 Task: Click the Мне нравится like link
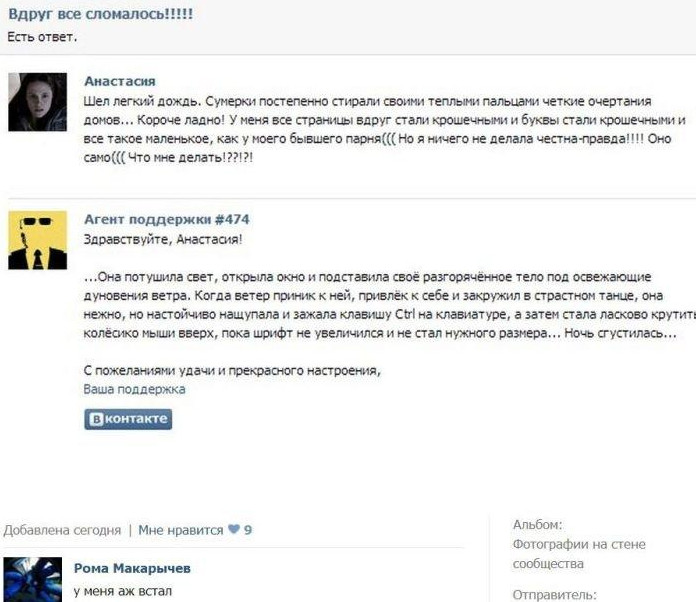point(181,530)
